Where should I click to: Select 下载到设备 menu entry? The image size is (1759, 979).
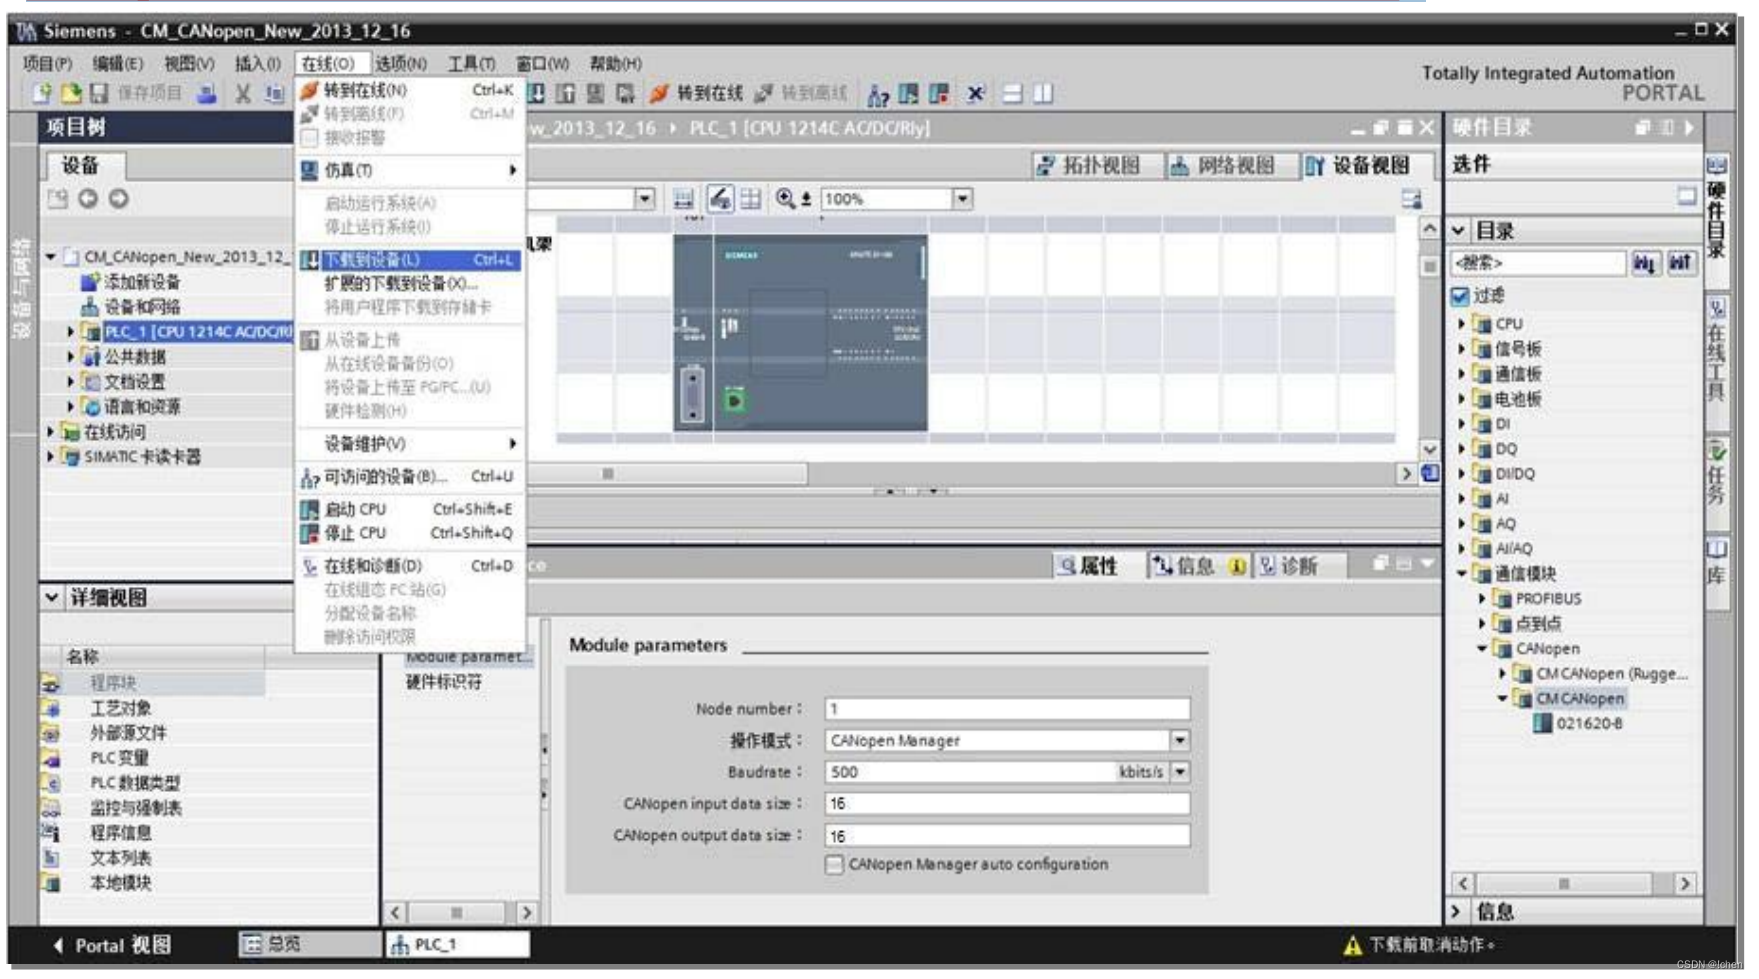click(410, 260)
